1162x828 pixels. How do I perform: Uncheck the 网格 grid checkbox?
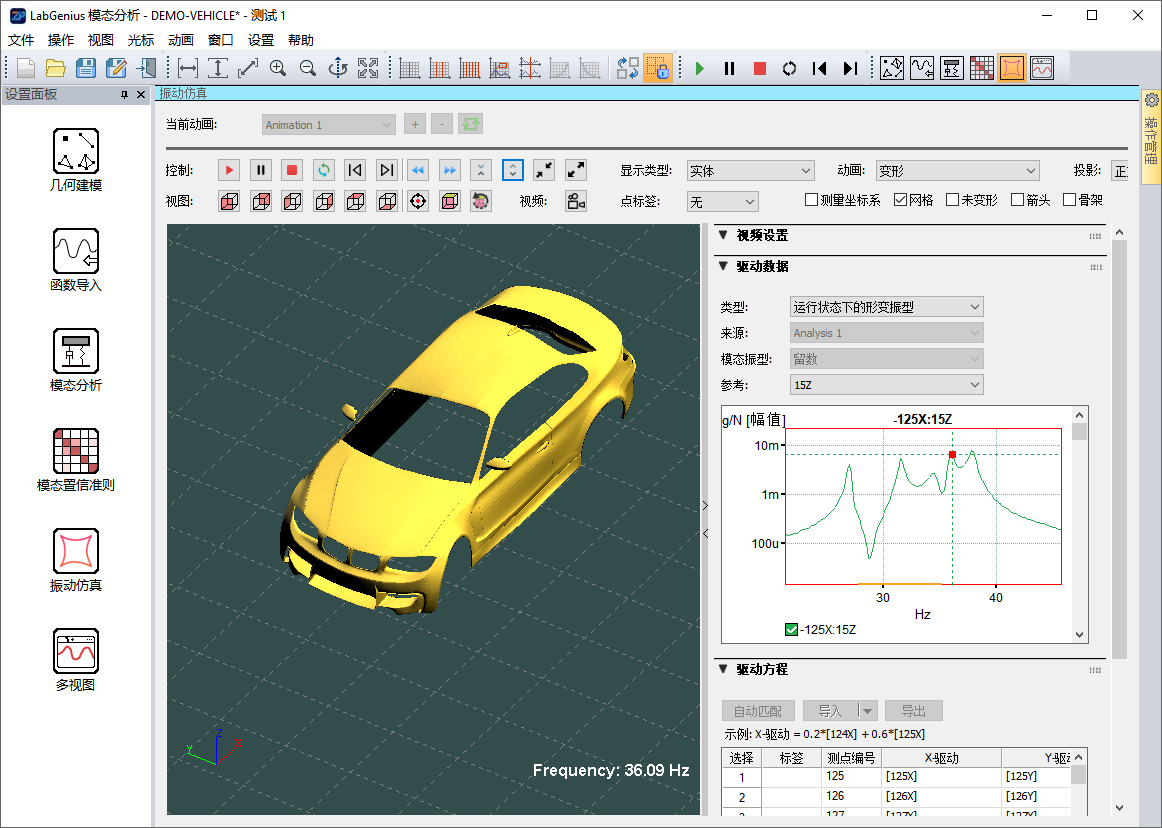900,200
